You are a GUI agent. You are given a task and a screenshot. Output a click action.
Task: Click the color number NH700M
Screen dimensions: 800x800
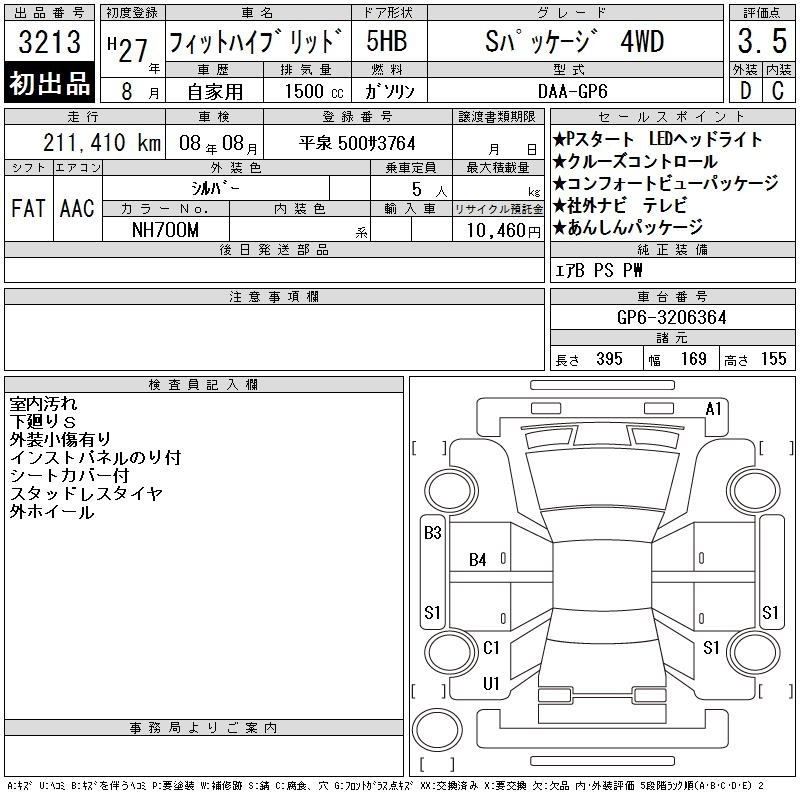(x=165, y=230)
